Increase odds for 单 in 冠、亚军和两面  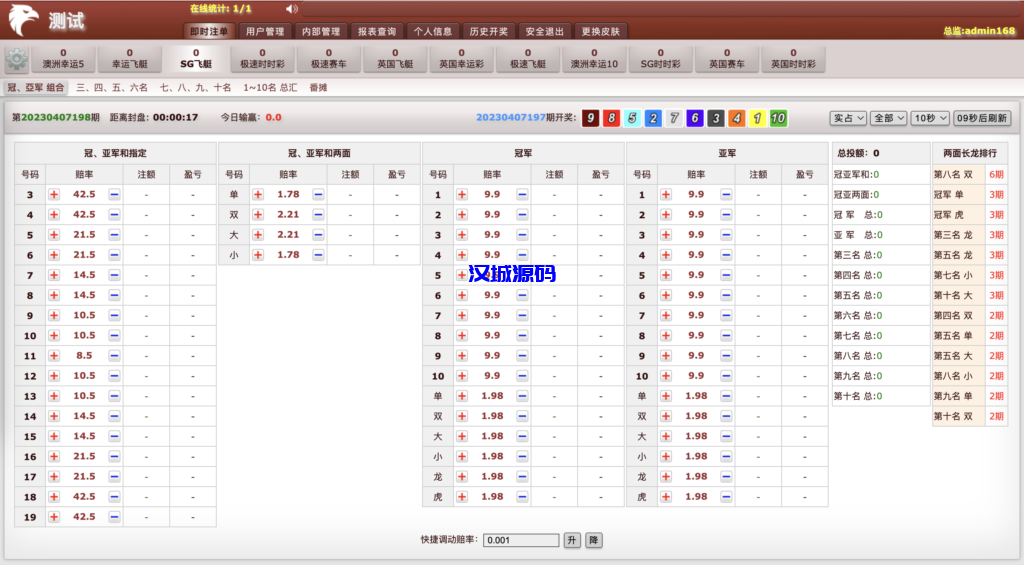click(x=258, y=195)
